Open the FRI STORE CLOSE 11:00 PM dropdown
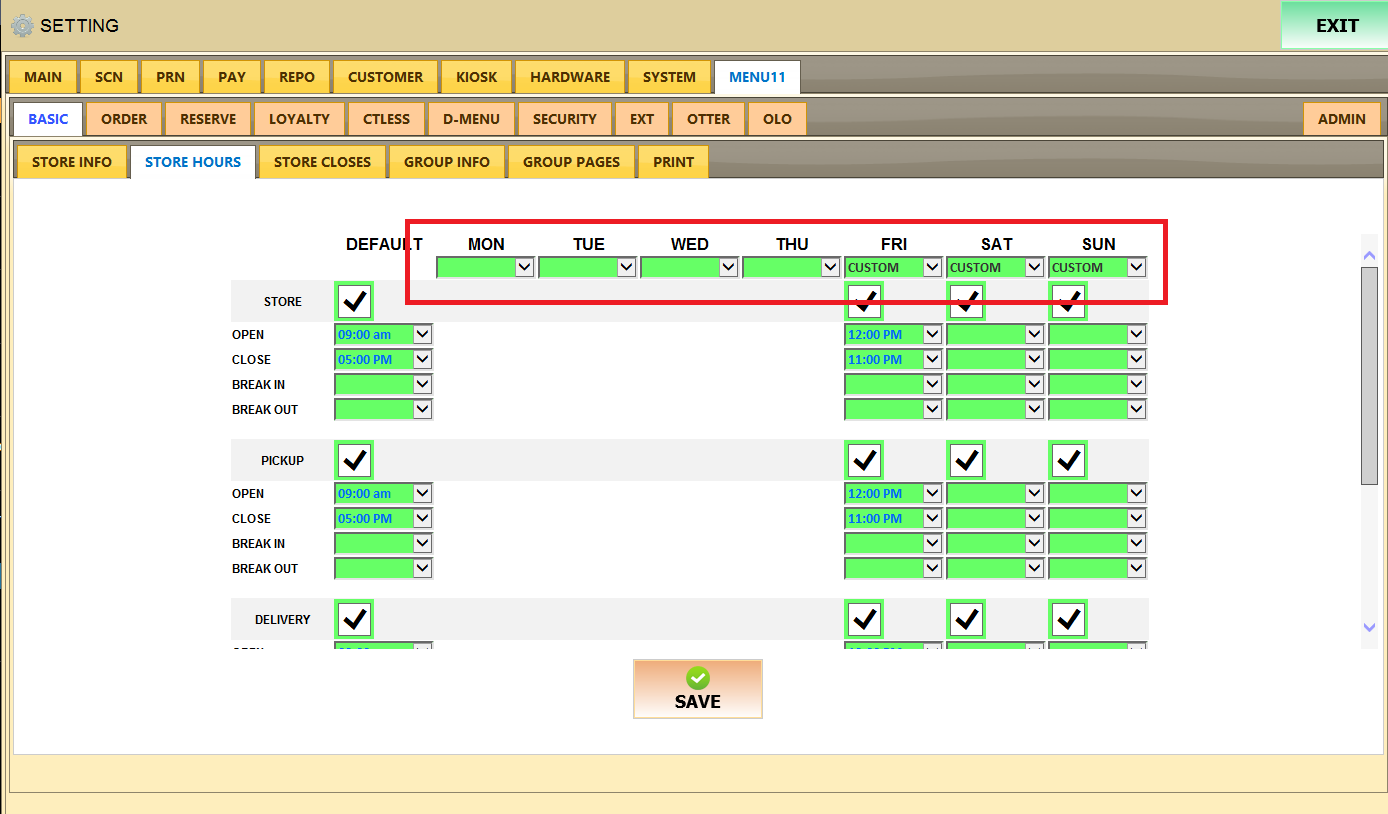 click(x=893, y=359)
